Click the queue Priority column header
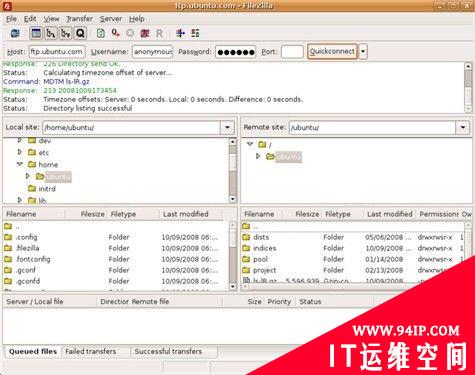This screenshot has height=375, width=475. tap(279, 302)
